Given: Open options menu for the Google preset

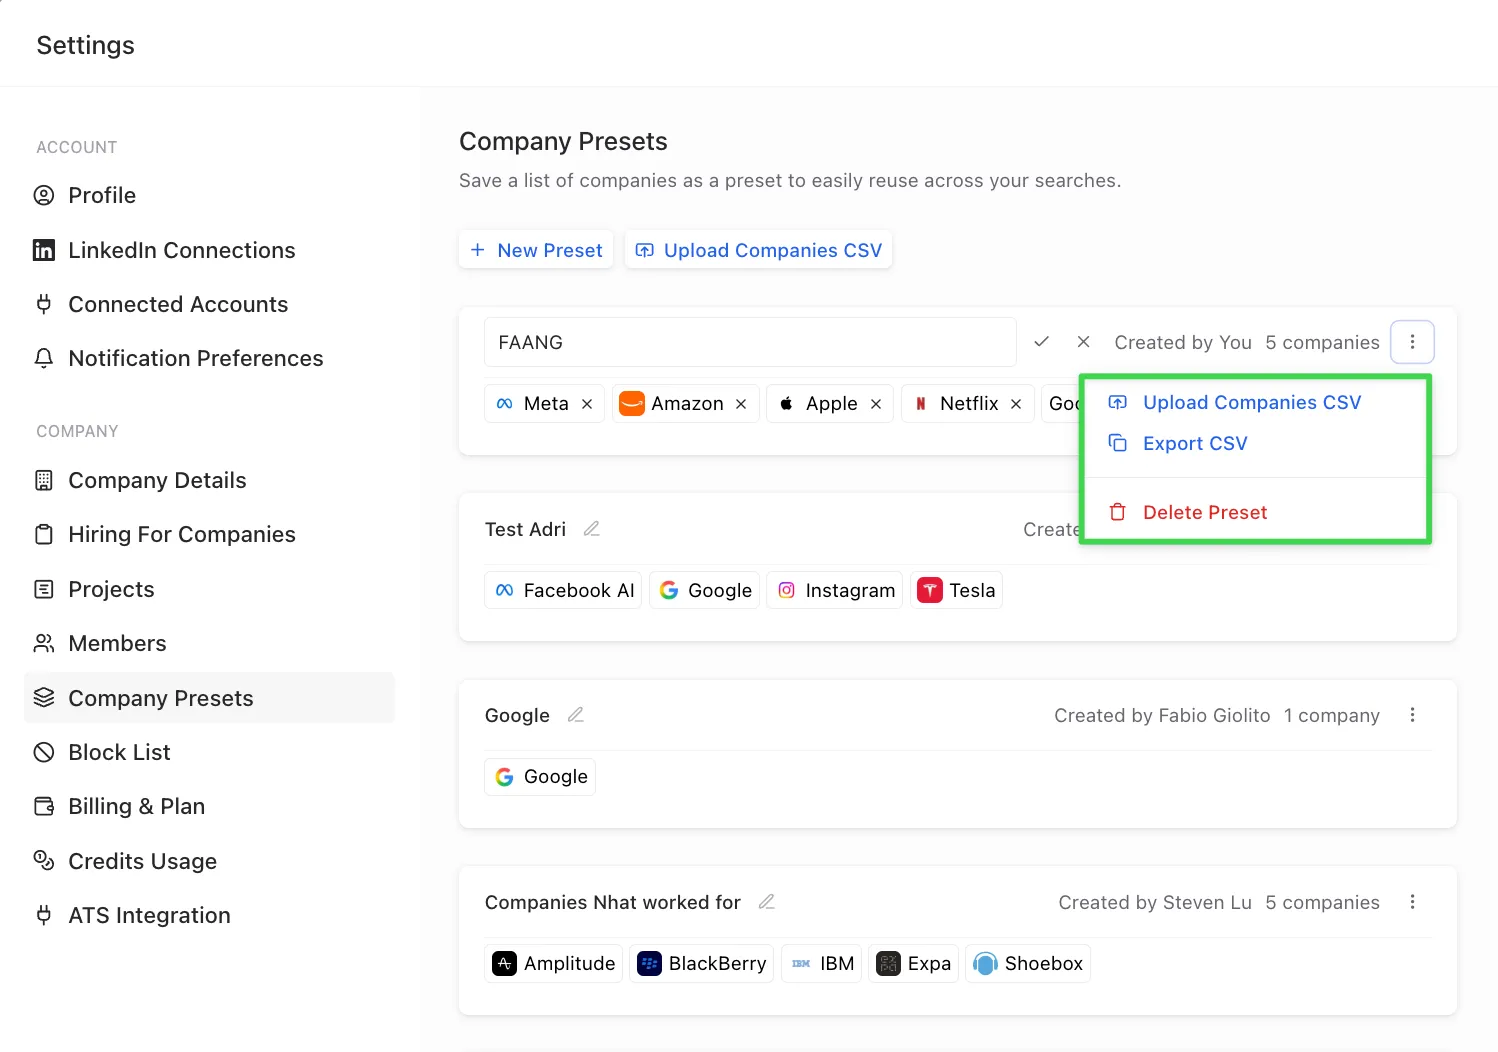Looking at the screenshot, I should [1412, 715].
